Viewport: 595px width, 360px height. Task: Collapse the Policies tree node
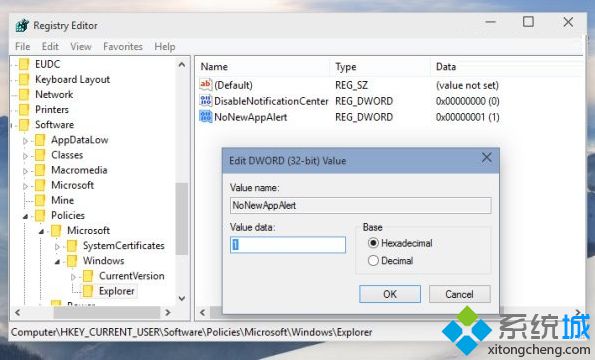(x=25, y=217)
